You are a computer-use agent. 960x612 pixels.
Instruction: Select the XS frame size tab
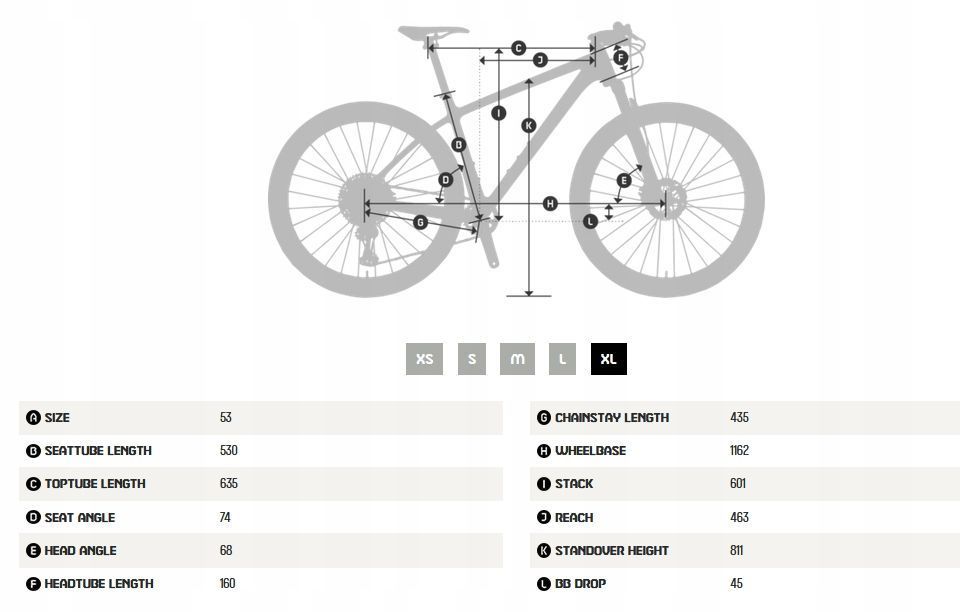(x=424, y=358)
